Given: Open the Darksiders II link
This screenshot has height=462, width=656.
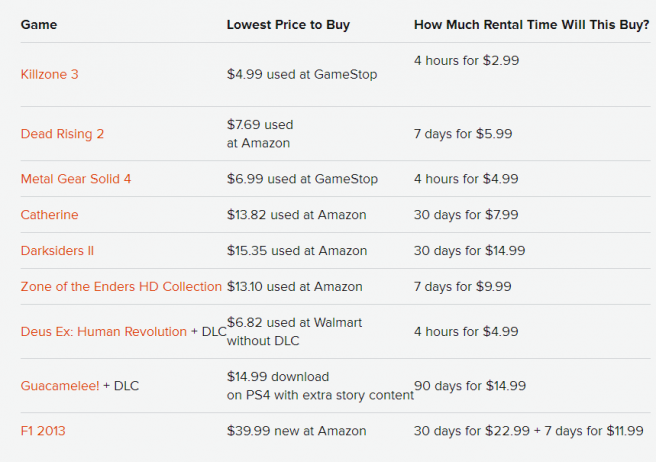Looking at the screenshot, I should point(57,251).
